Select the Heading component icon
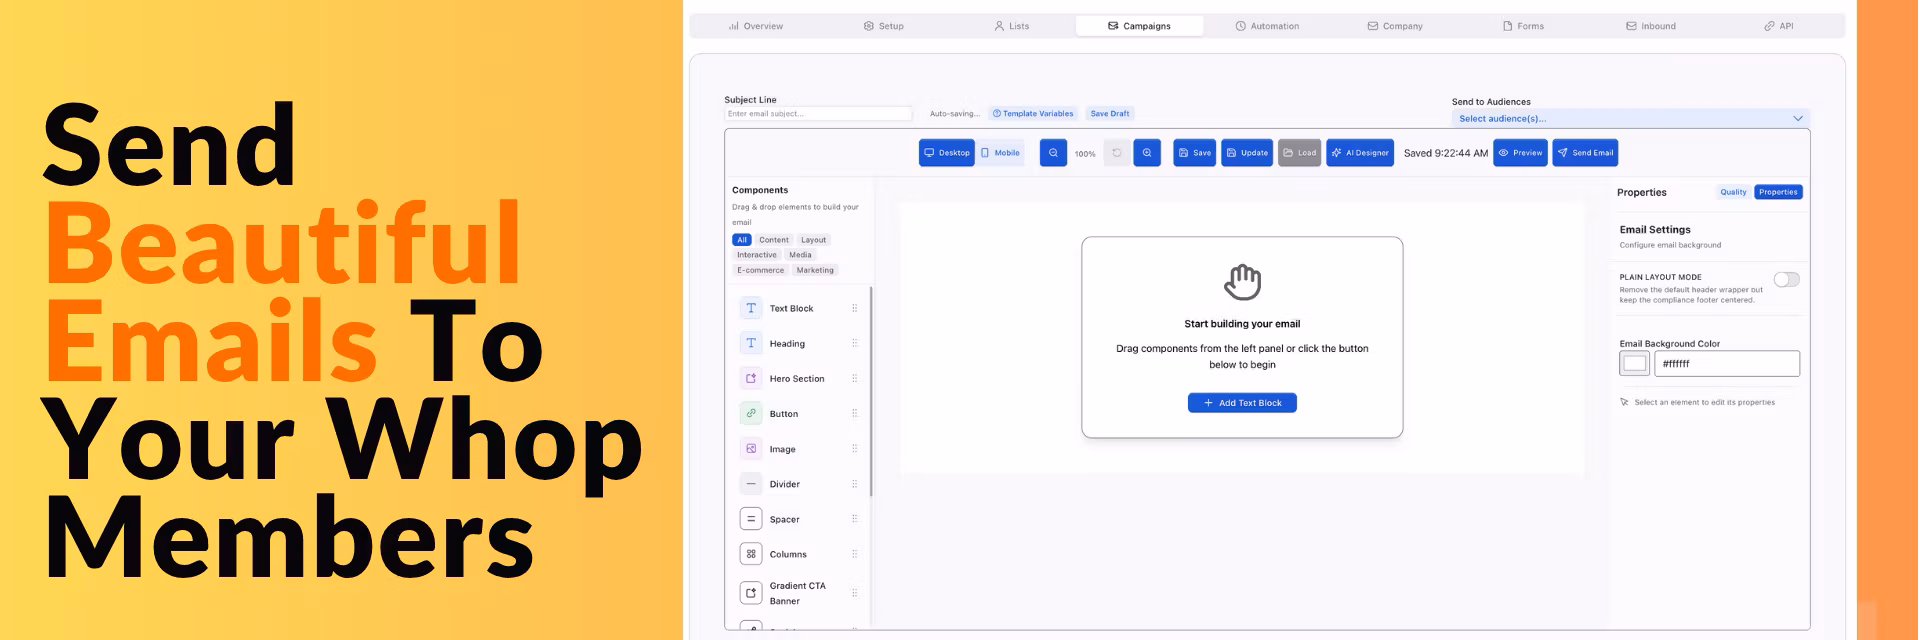 coord(751,343)
